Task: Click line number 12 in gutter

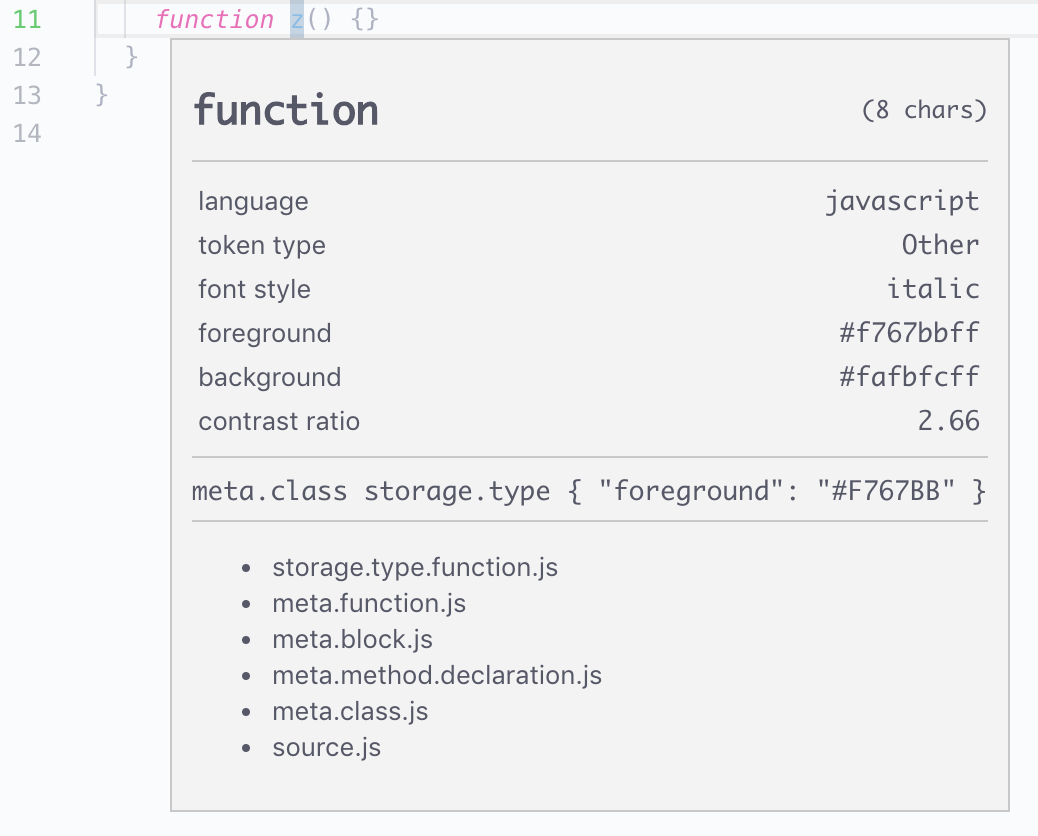Action: click(x=27, y=58)
